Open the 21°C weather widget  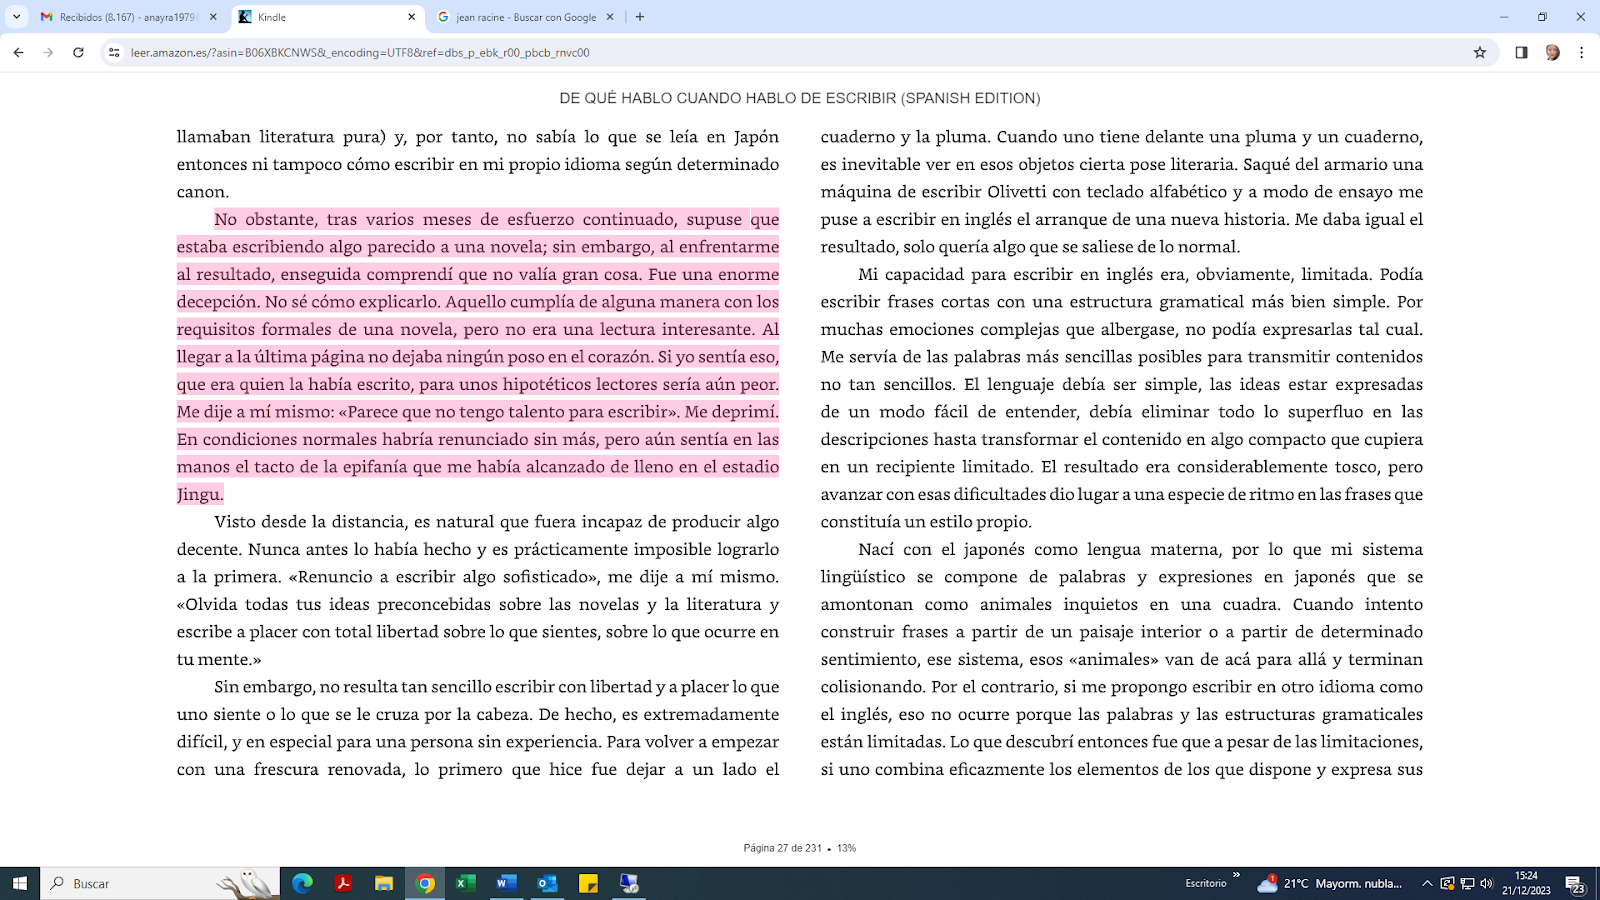1330,883
